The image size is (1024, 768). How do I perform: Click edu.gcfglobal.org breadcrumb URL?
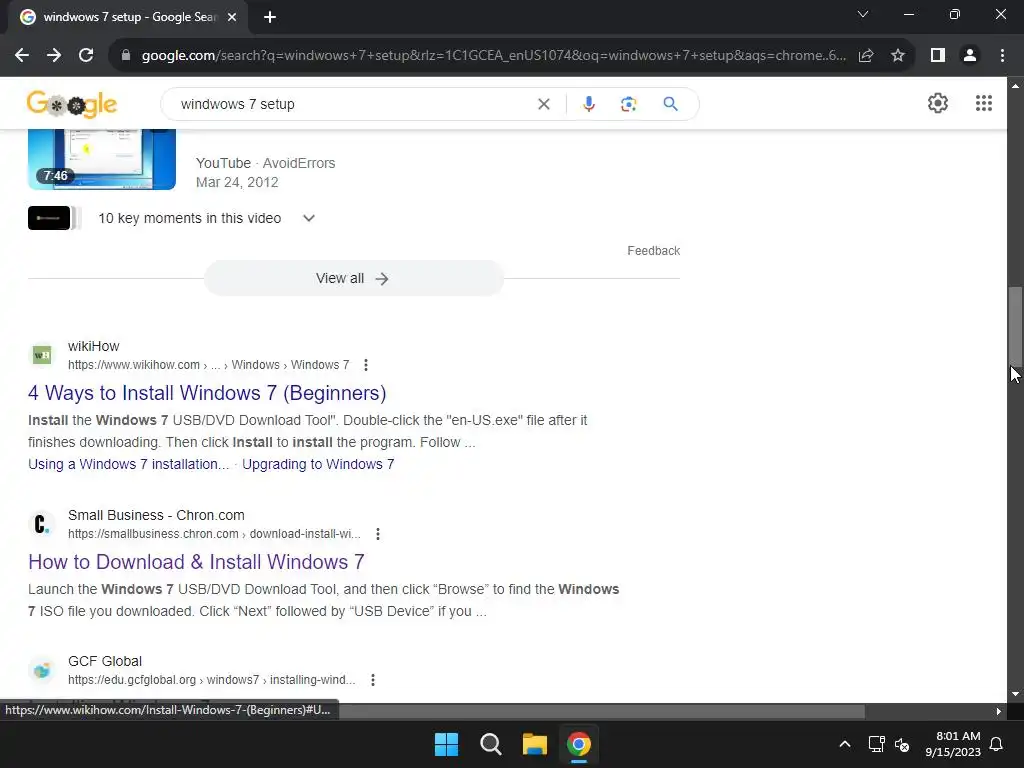click(212, 680)
